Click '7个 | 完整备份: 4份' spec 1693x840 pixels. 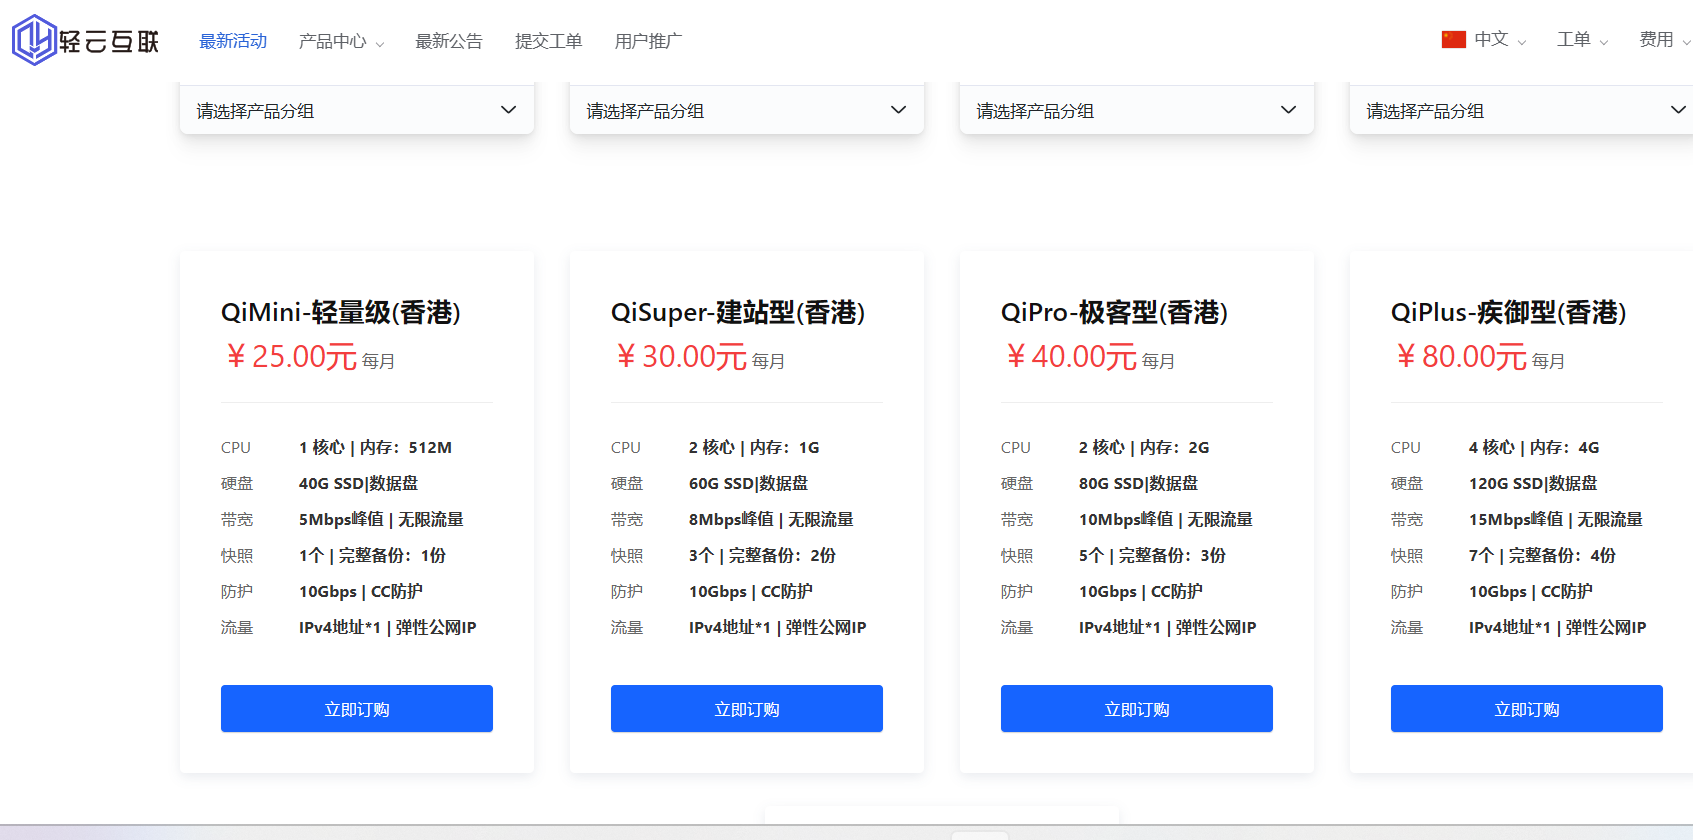pyautogui.click(x=1542, y=555)
